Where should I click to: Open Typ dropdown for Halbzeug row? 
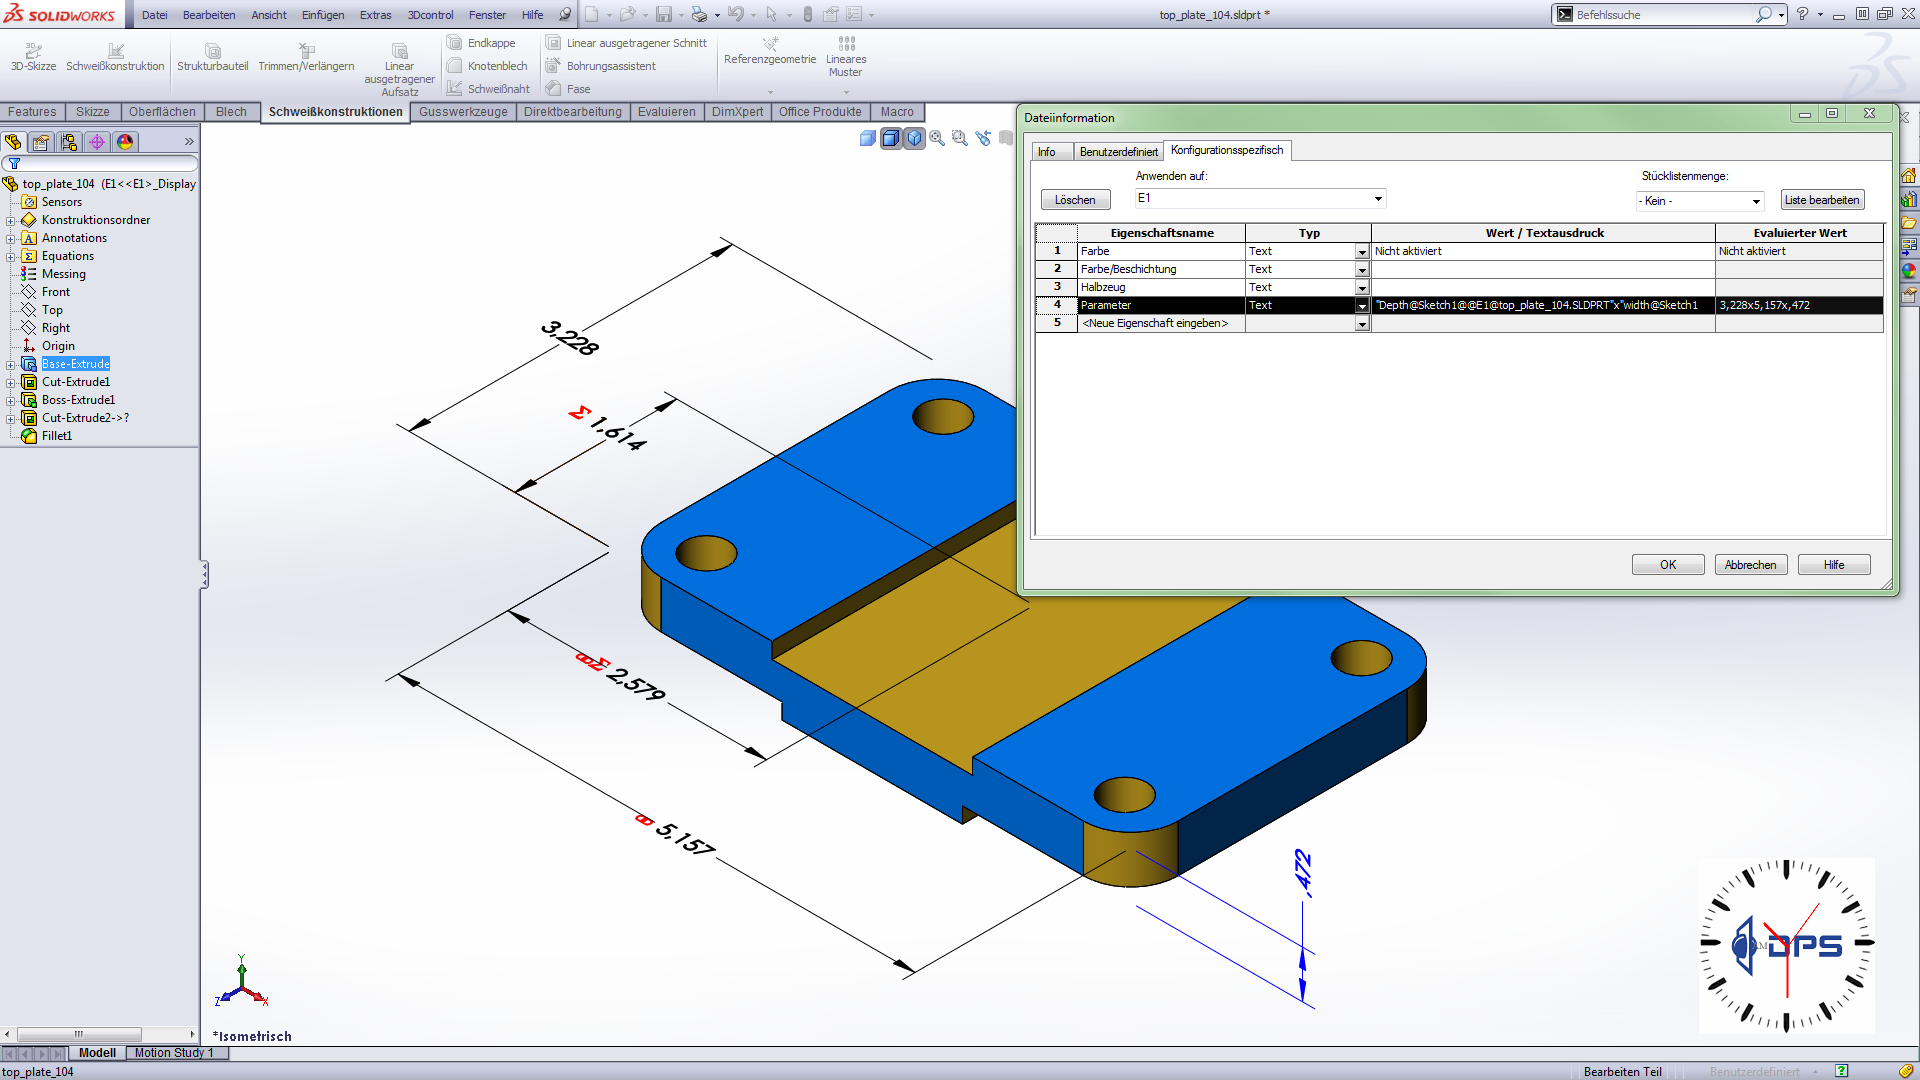1361,288
